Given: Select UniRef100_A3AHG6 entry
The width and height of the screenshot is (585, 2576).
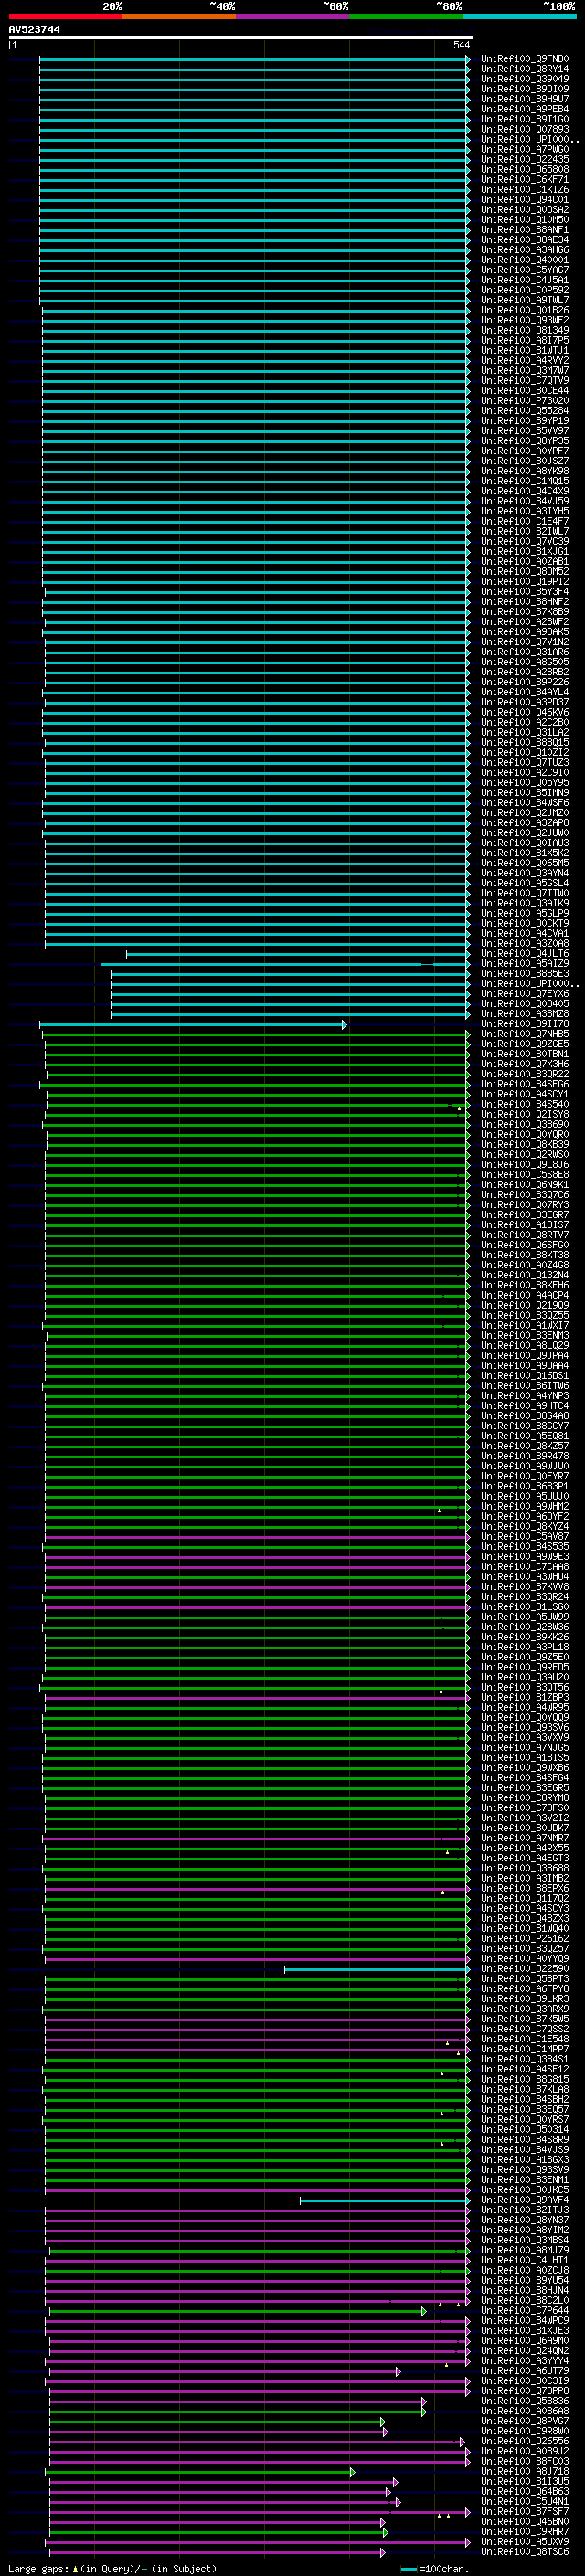Looking at the screenshot, I should point(524,250).
